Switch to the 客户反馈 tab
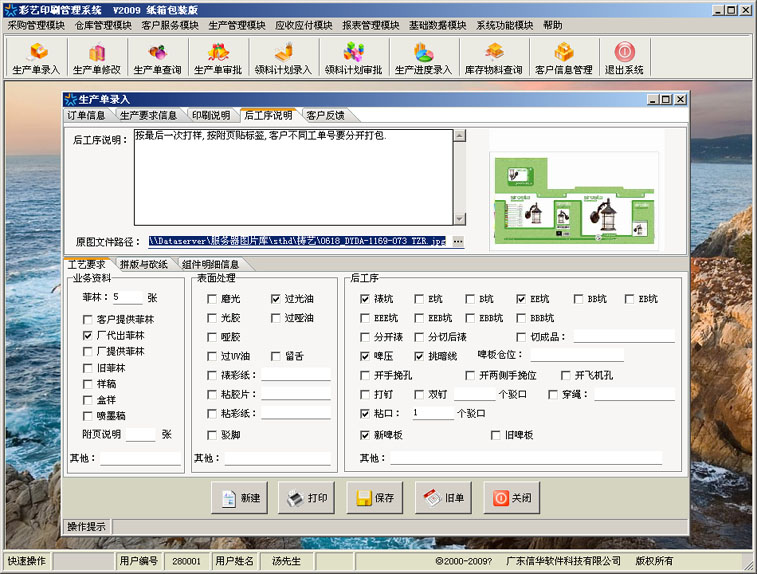Image resolution: width=757 pixels, height=574 pixels. 324,116
